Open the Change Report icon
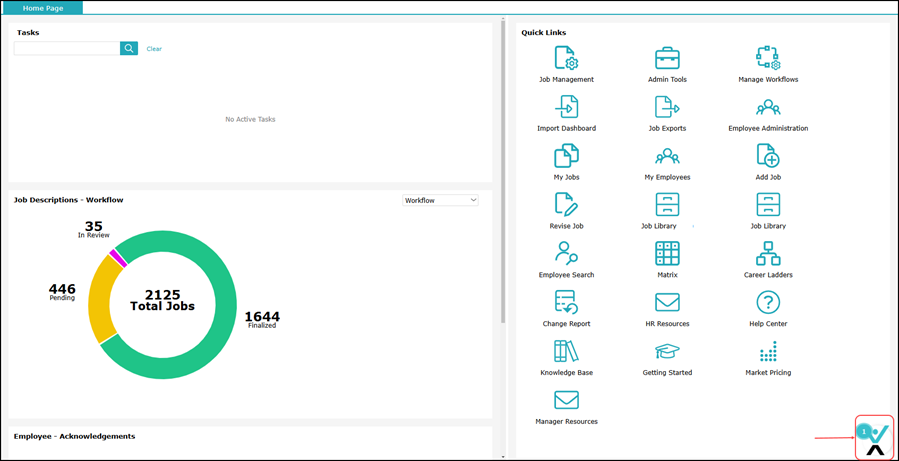The height and width of the screenshot is (461, 899). pyautogui.click(x=566, y=302)
